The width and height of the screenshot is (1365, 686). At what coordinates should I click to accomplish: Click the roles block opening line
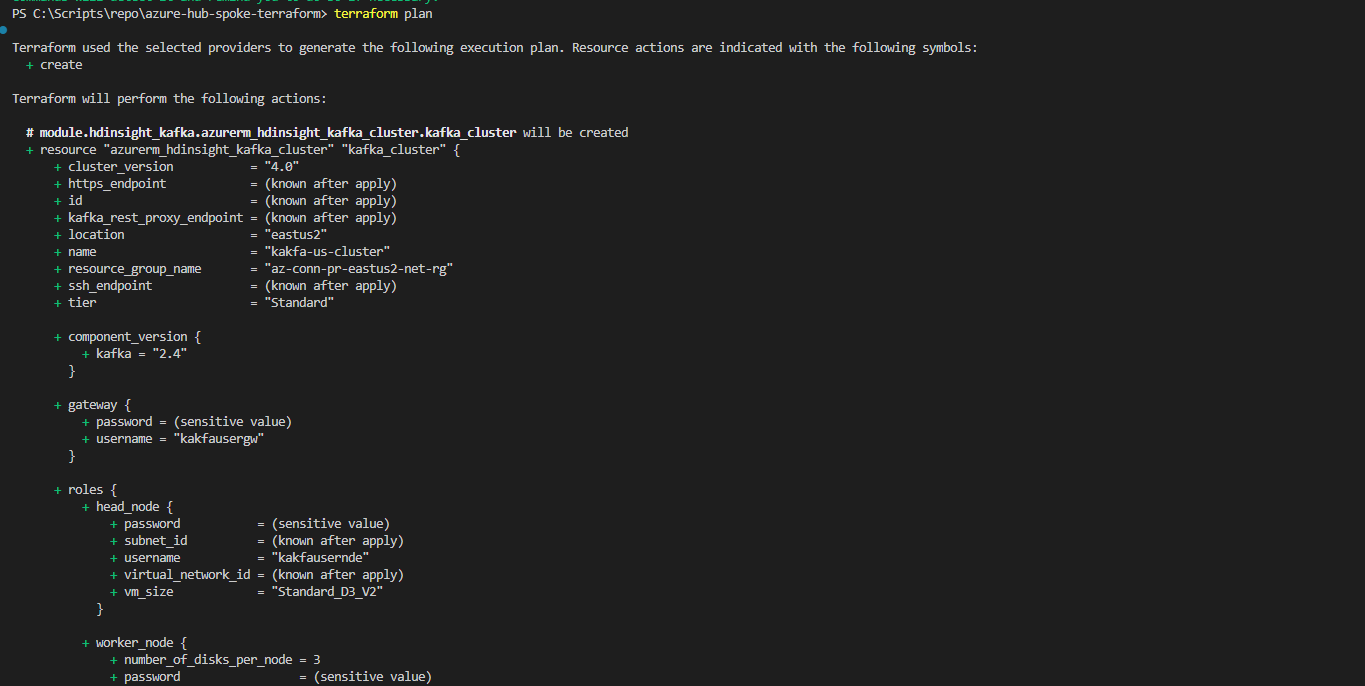(x=85, y=490)
